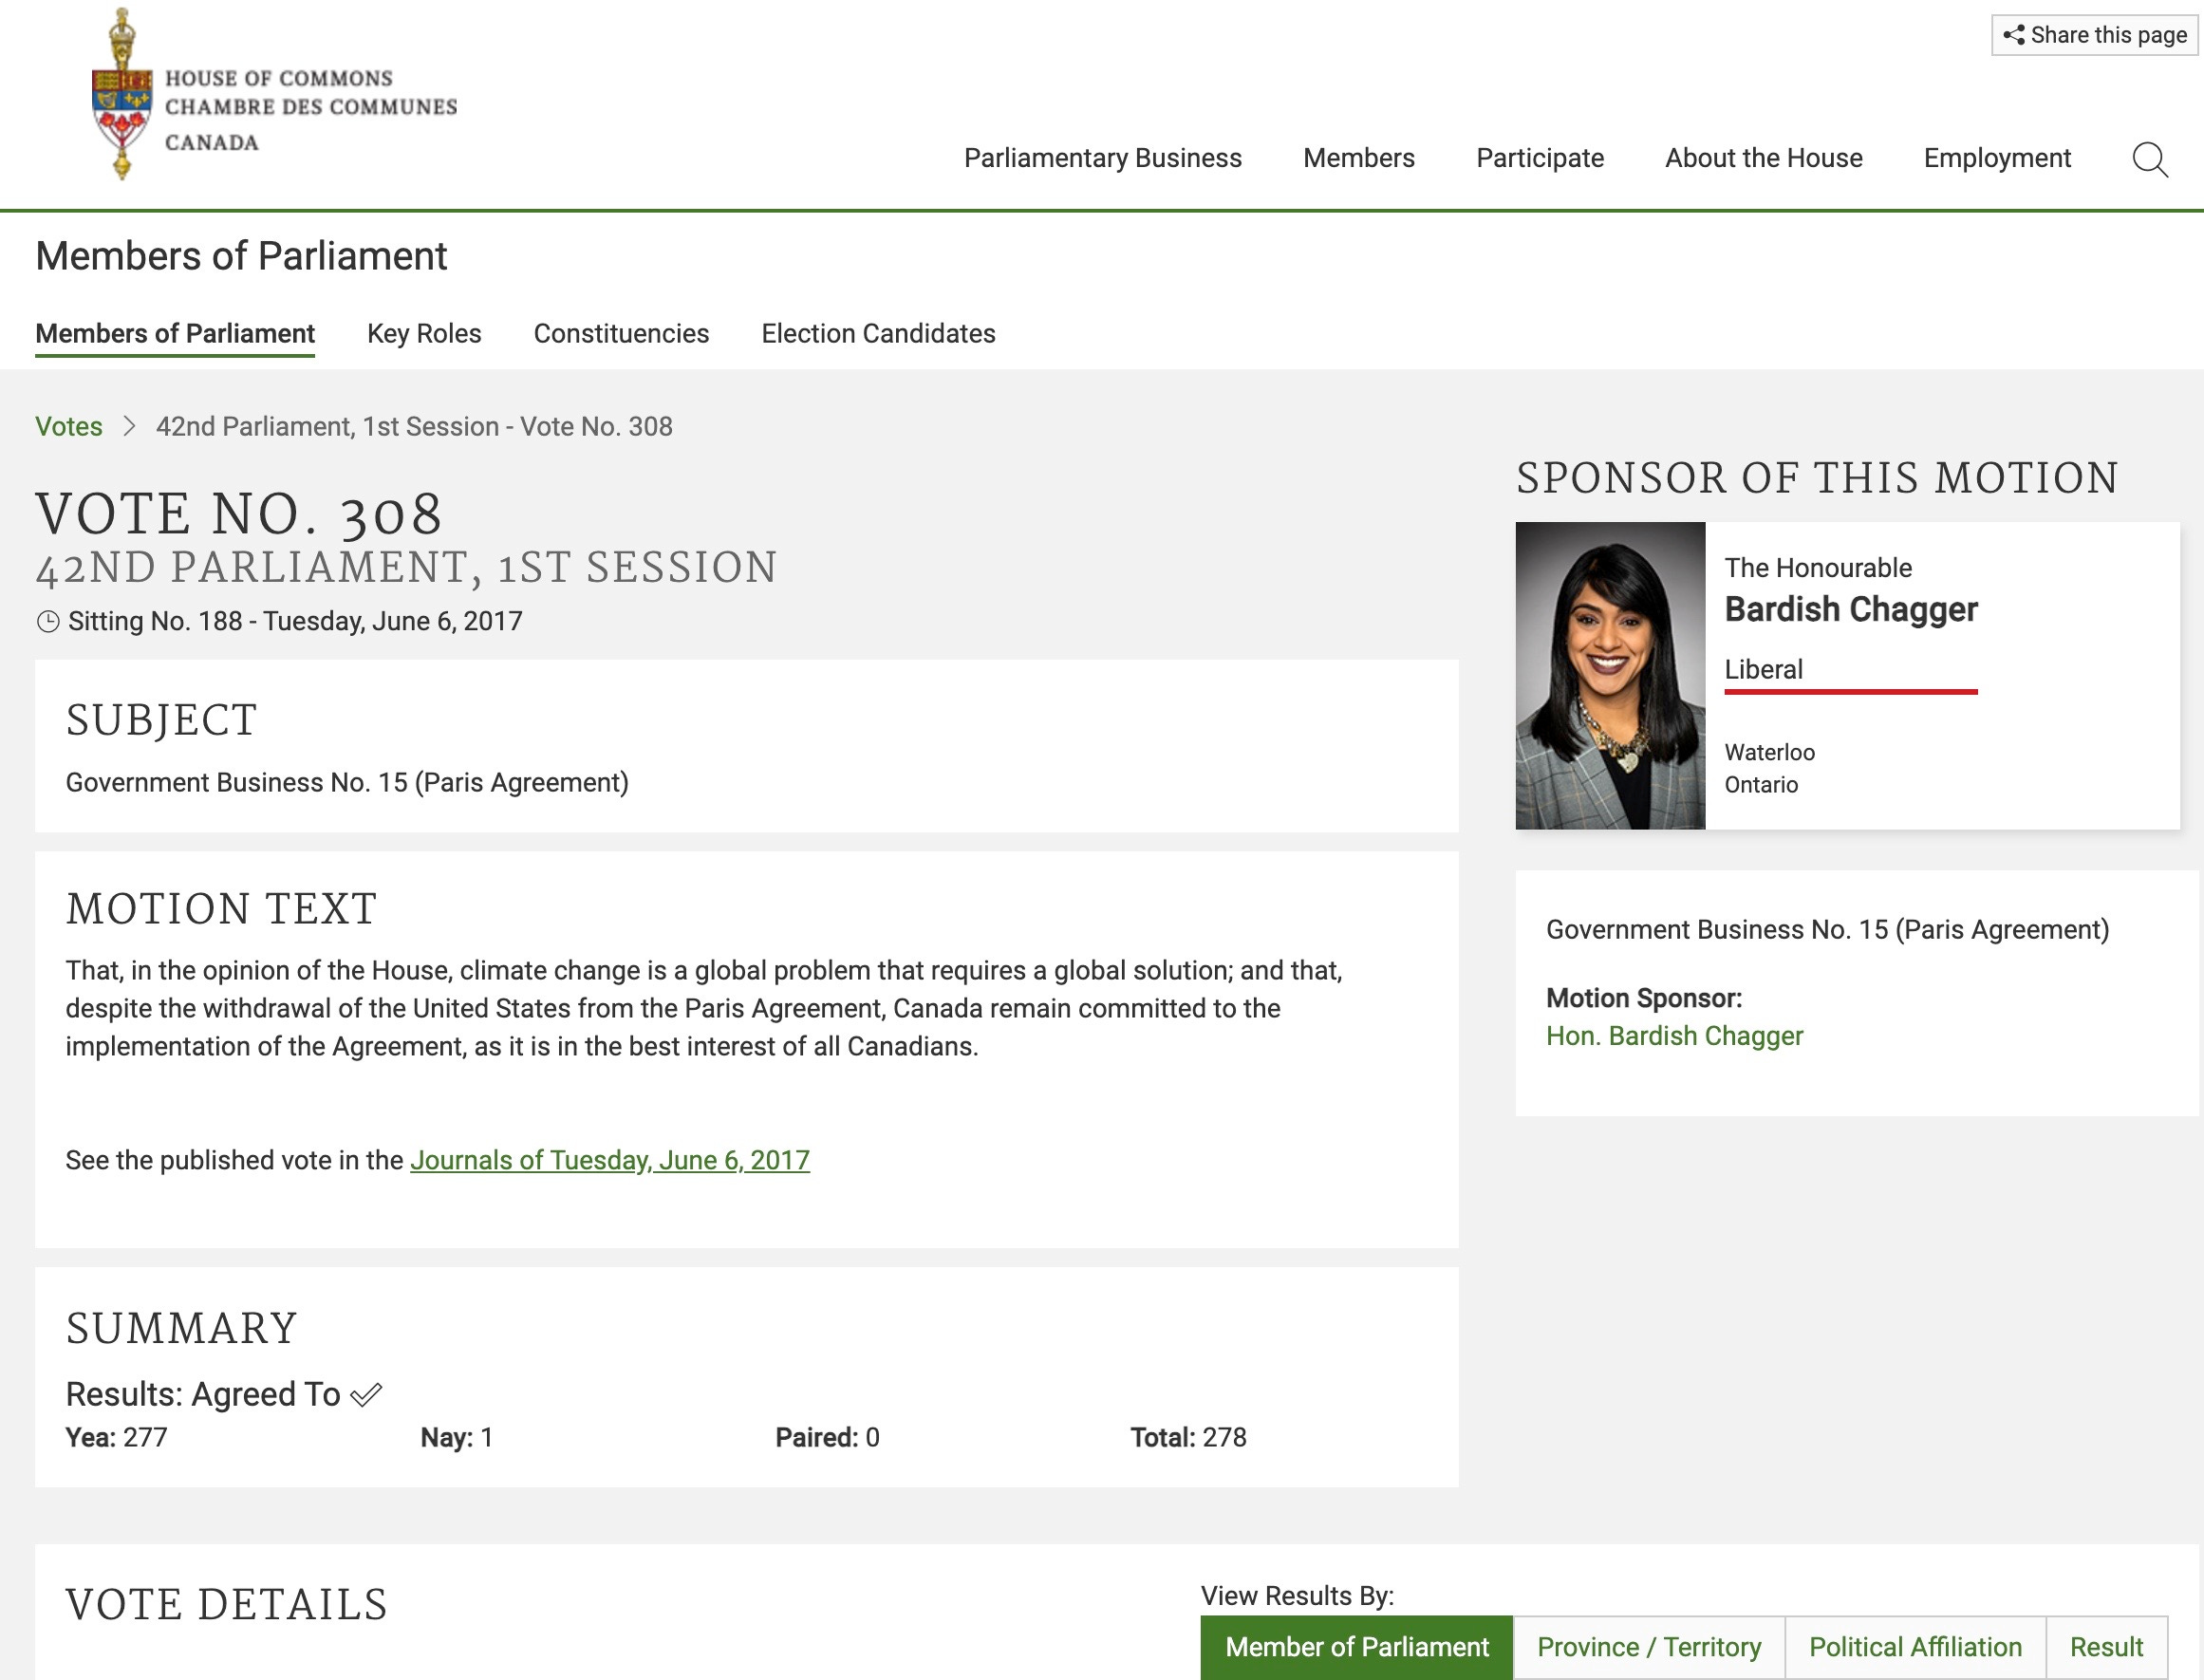Click the Results: Agreed To text
The width and height of the screenshot is (2204, 1680).
click(x=203, y=1394)
